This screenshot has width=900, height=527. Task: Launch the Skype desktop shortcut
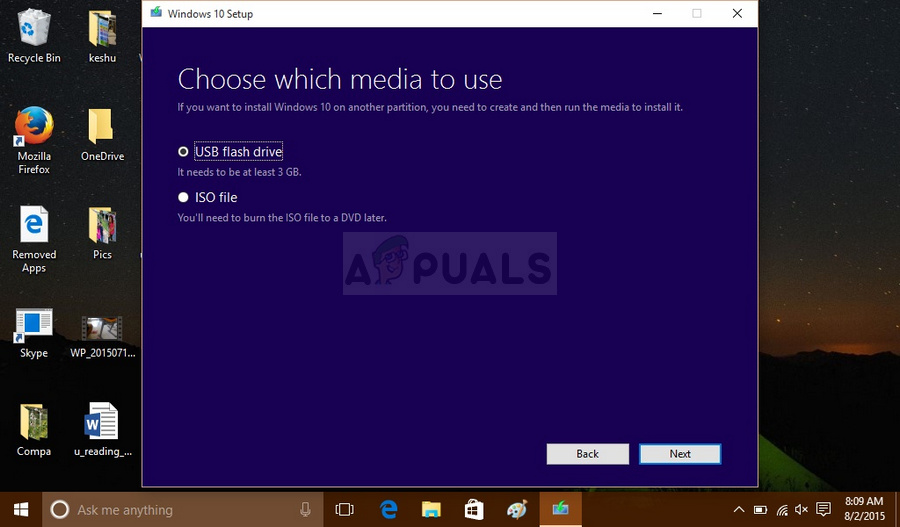pos(34,333)
